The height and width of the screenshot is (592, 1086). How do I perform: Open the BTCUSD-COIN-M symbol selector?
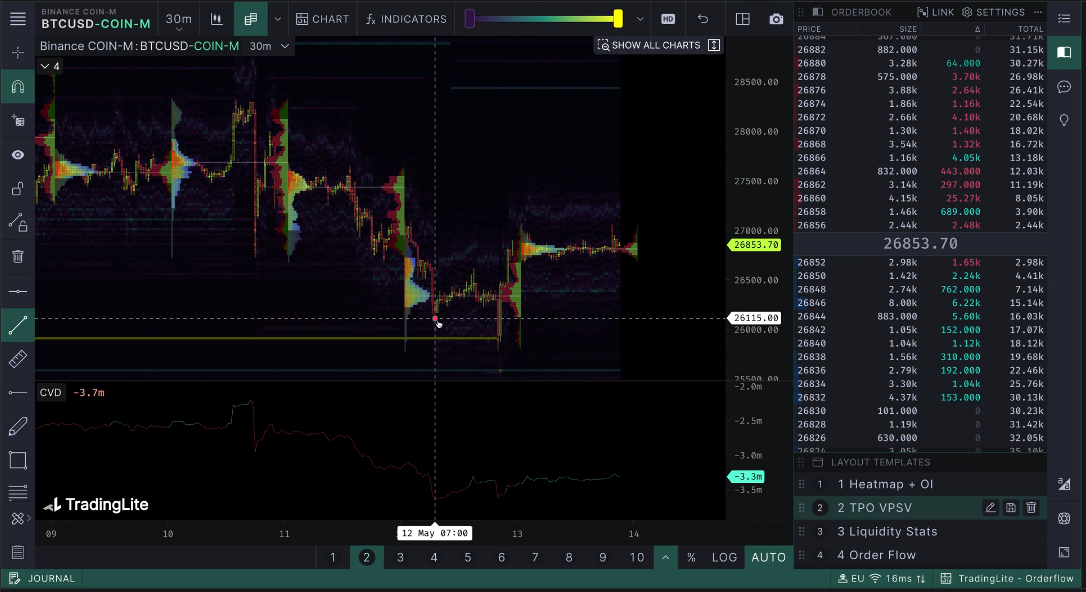coord(96,19)
